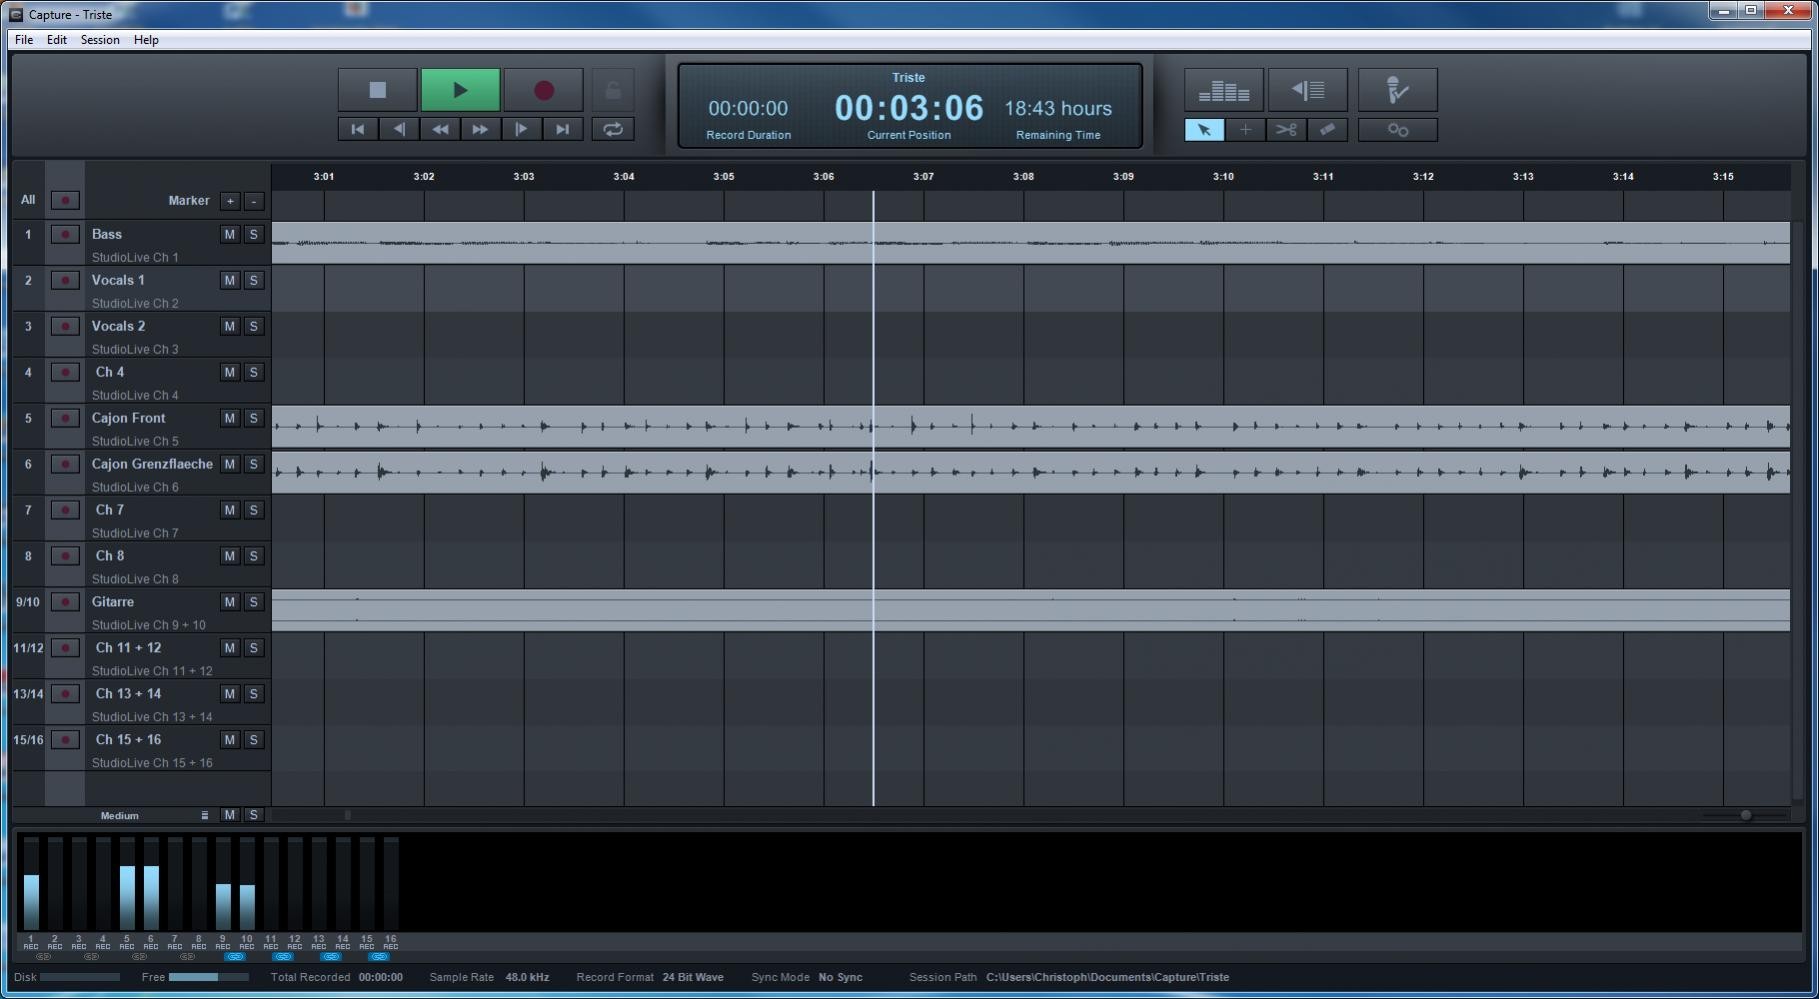Mute the Vocals 1 track
The image size is (1819, 999).
(x=230, y=280)
